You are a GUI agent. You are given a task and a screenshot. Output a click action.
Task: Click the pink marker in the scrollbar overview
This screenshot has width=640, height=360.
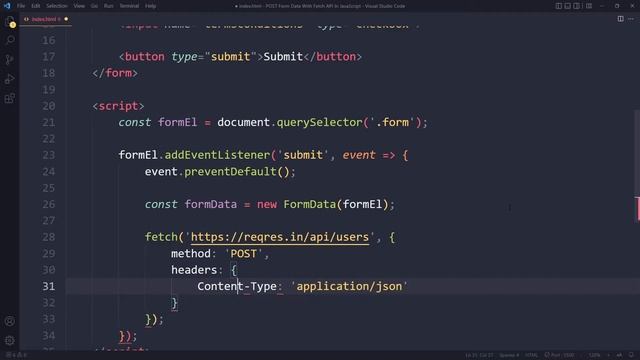638,208
